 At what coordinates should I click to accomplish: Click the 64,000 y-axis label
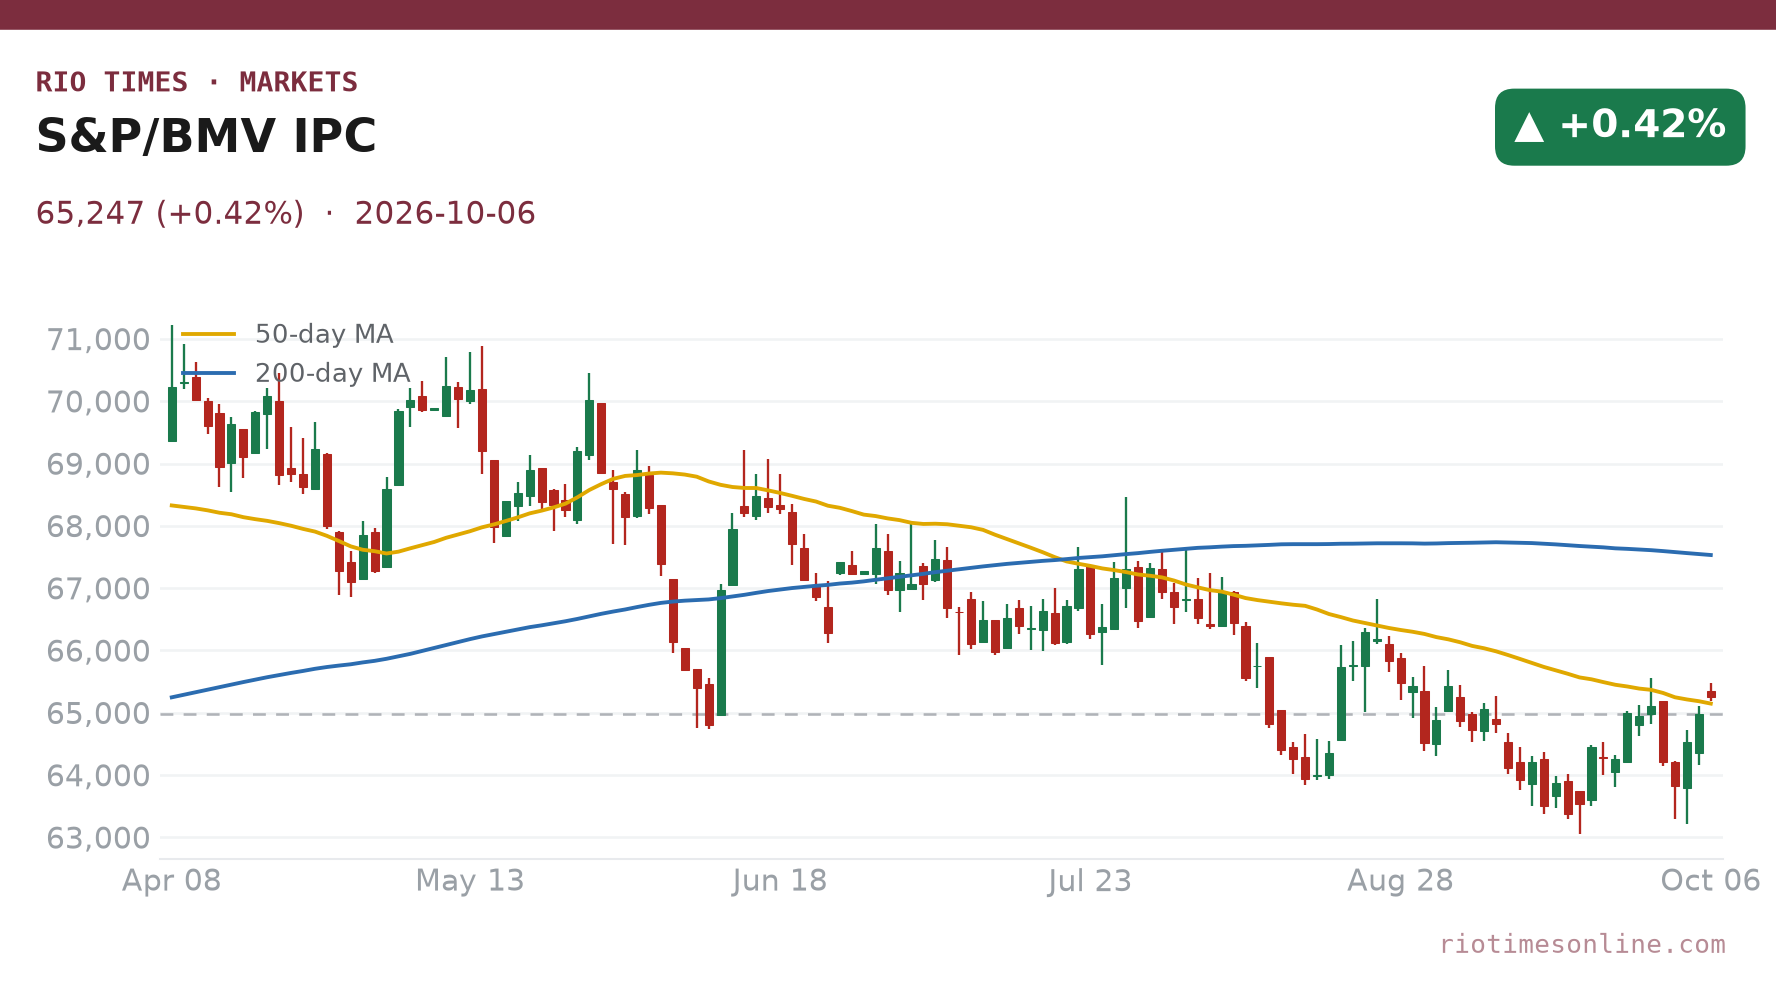pyautogui.click(x=99, y=776)
